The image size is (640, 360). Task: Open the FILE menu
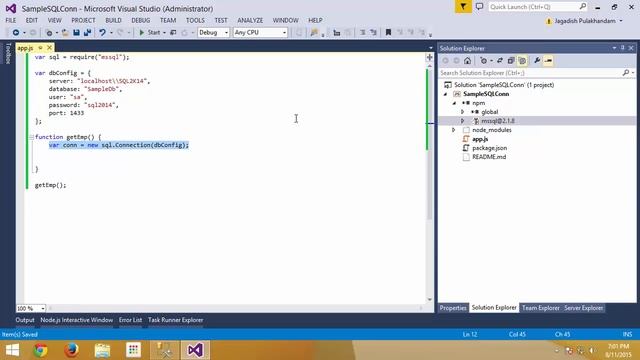click(11, 20)
